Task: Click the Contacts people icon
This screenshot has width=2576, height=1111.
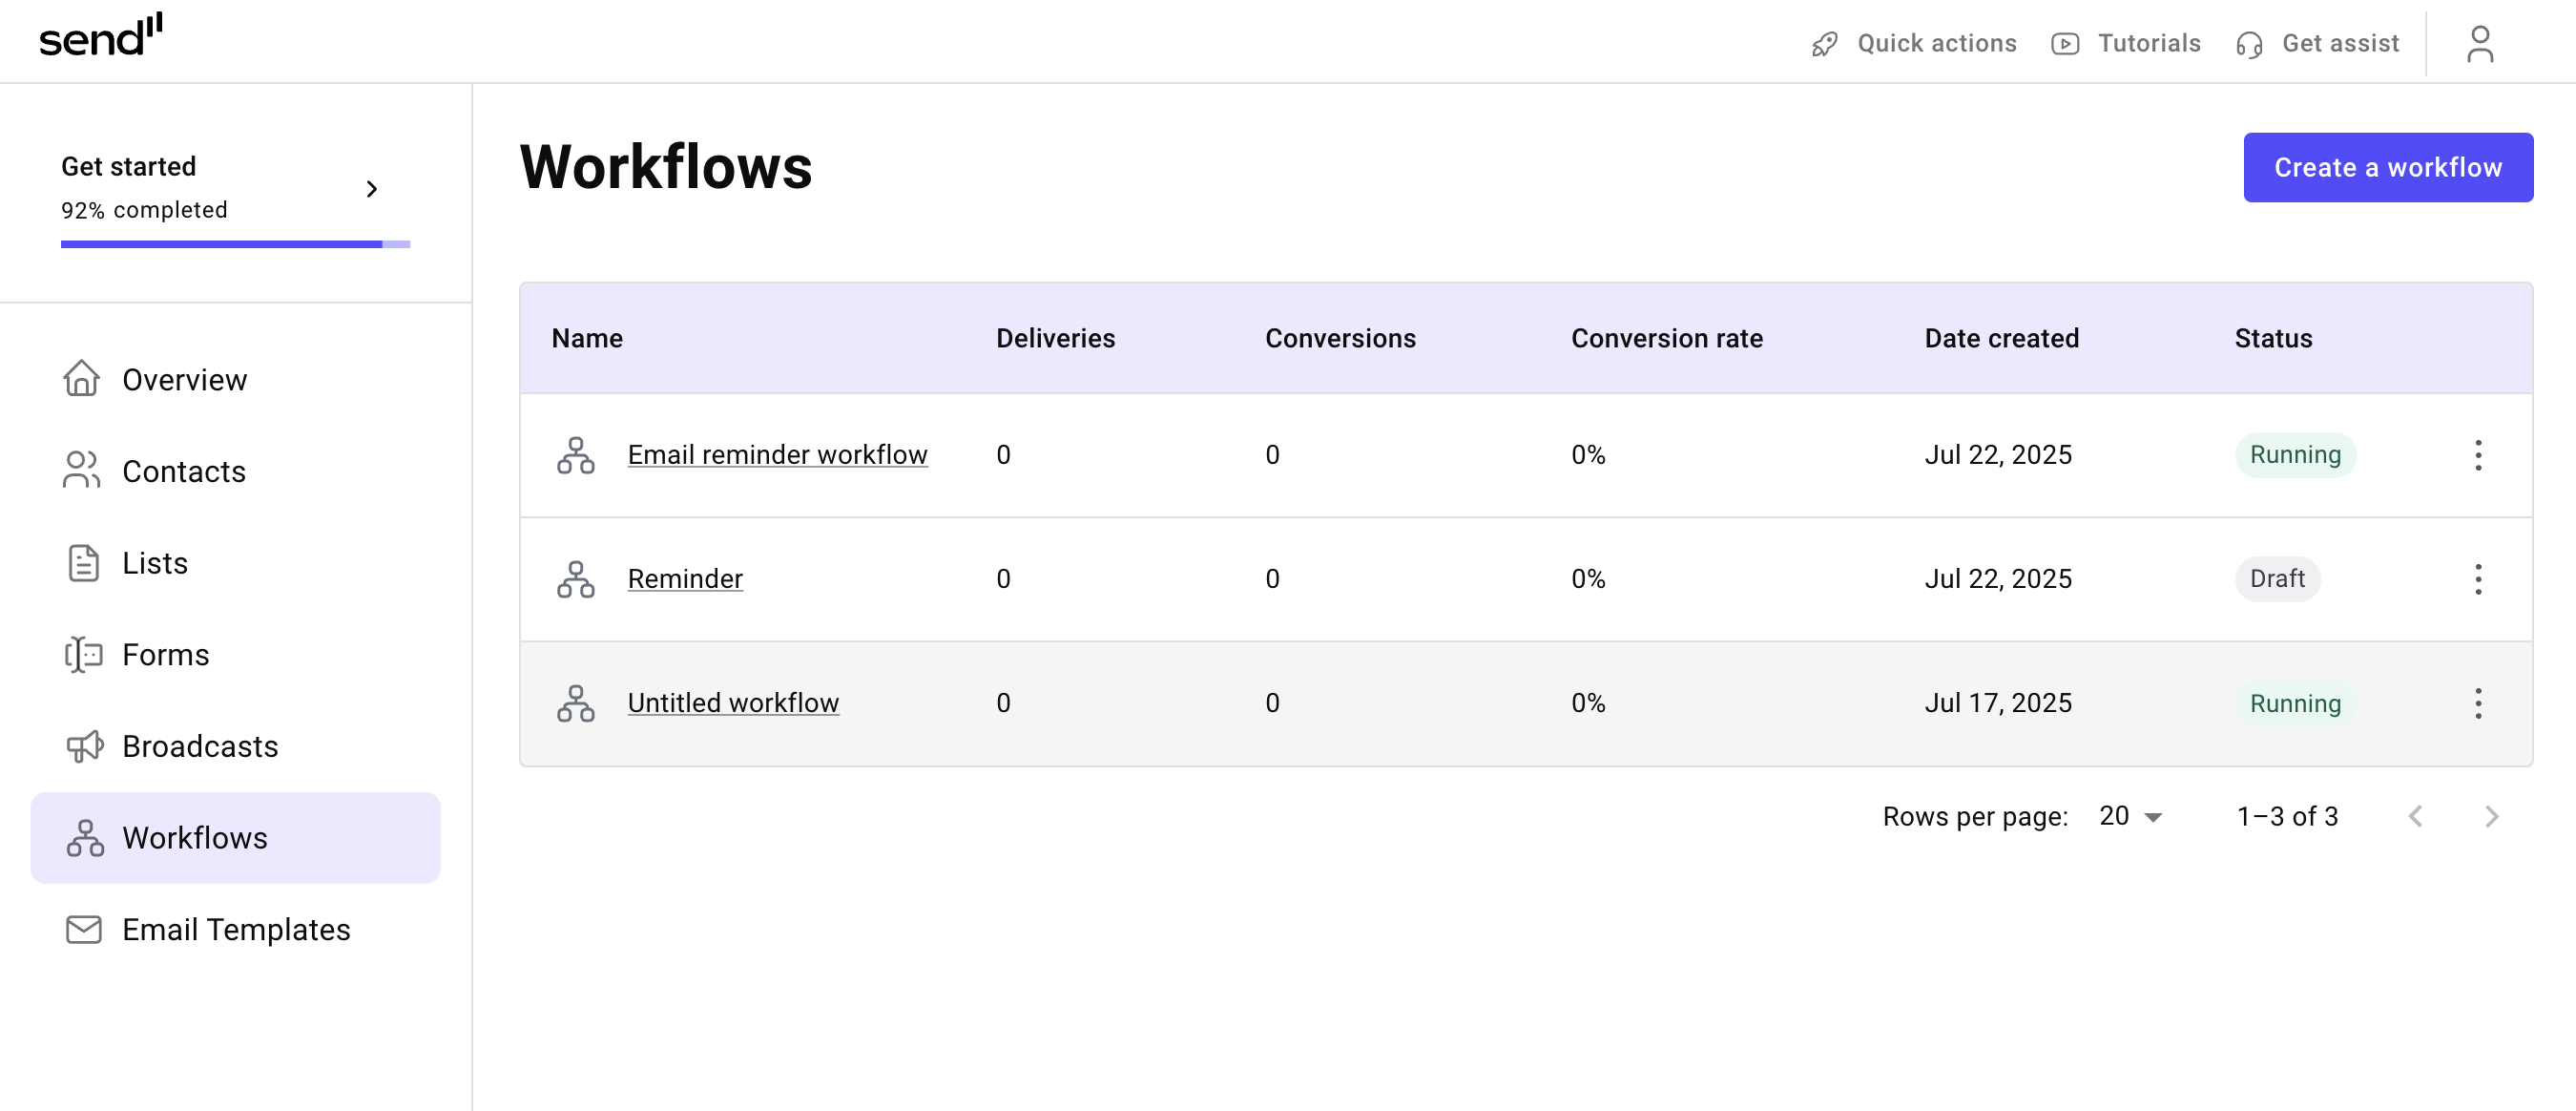Action: (x=82, y=470)
